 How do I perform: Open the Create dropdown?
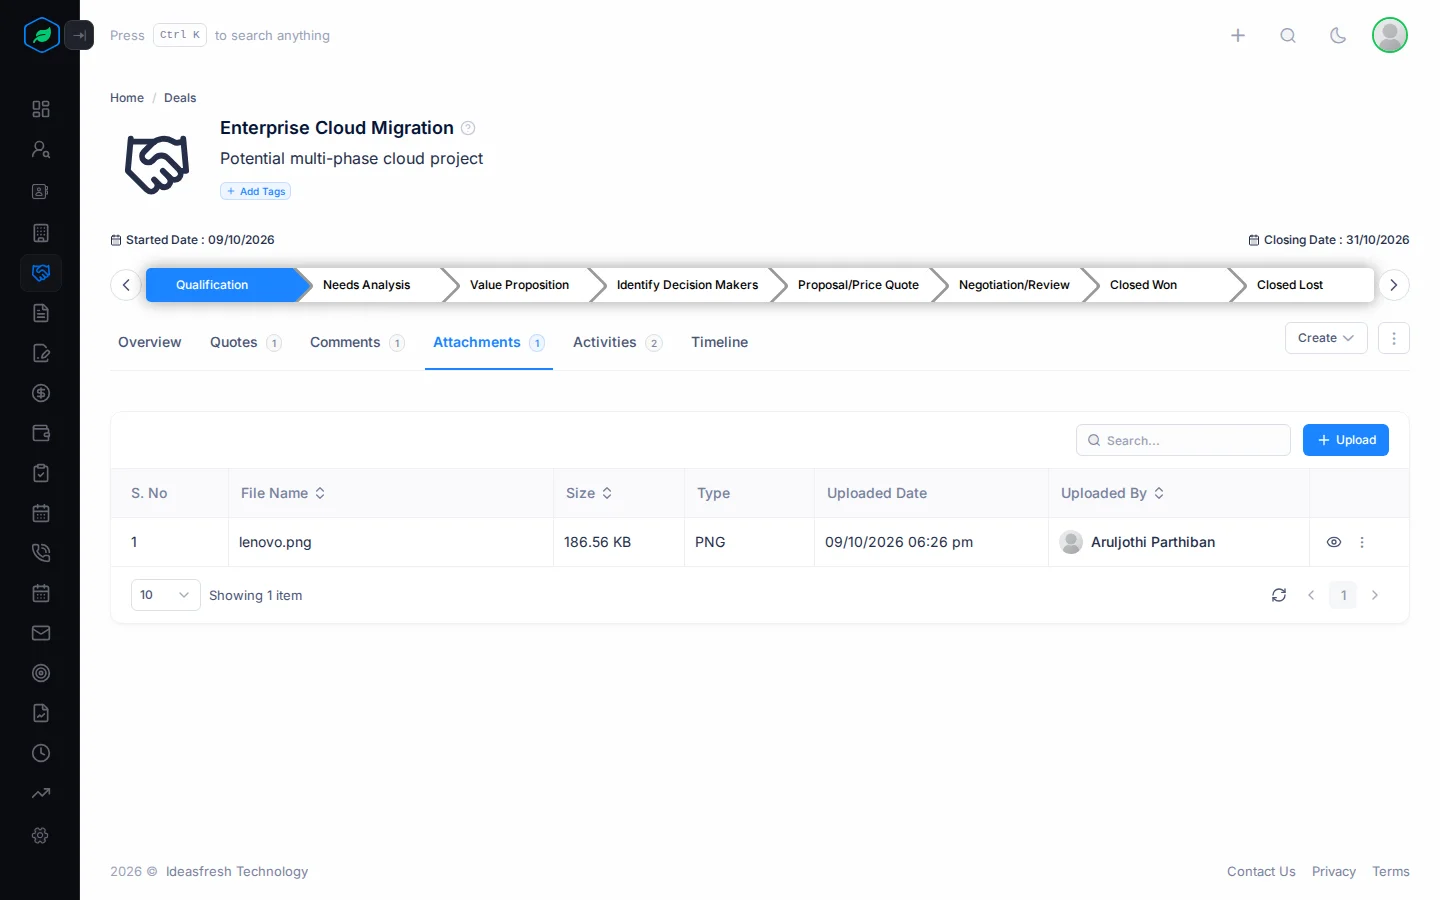pos(1326,338)
